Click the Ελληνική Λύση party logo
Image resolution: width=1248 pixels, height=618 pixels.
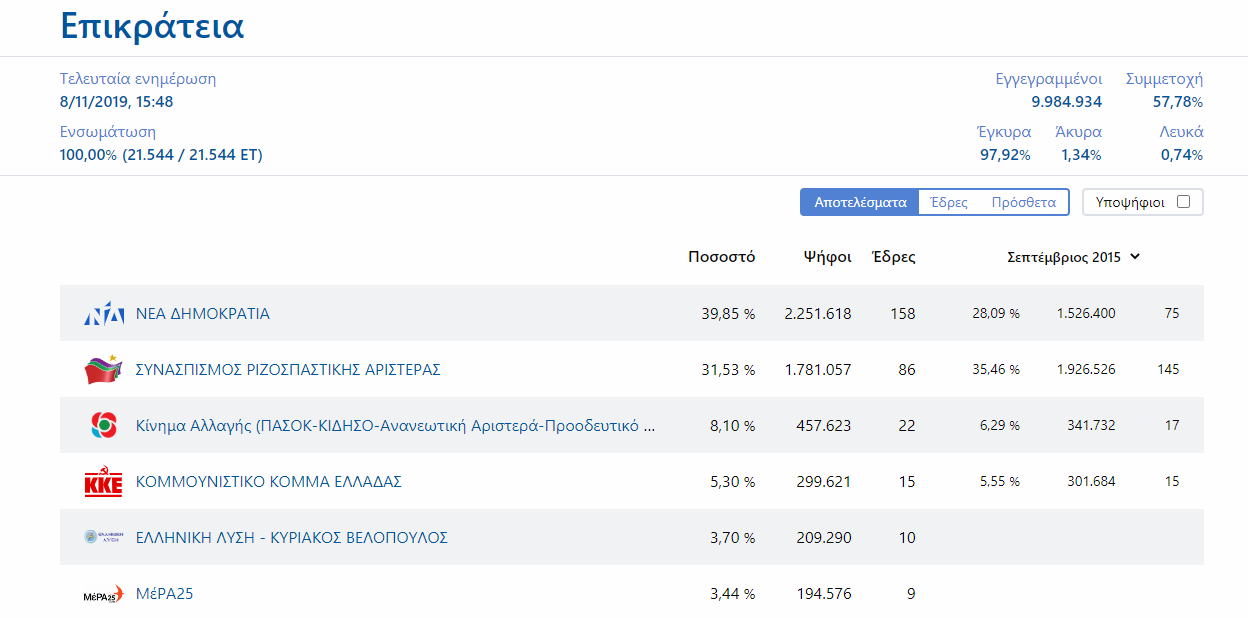tap(103, 538)
